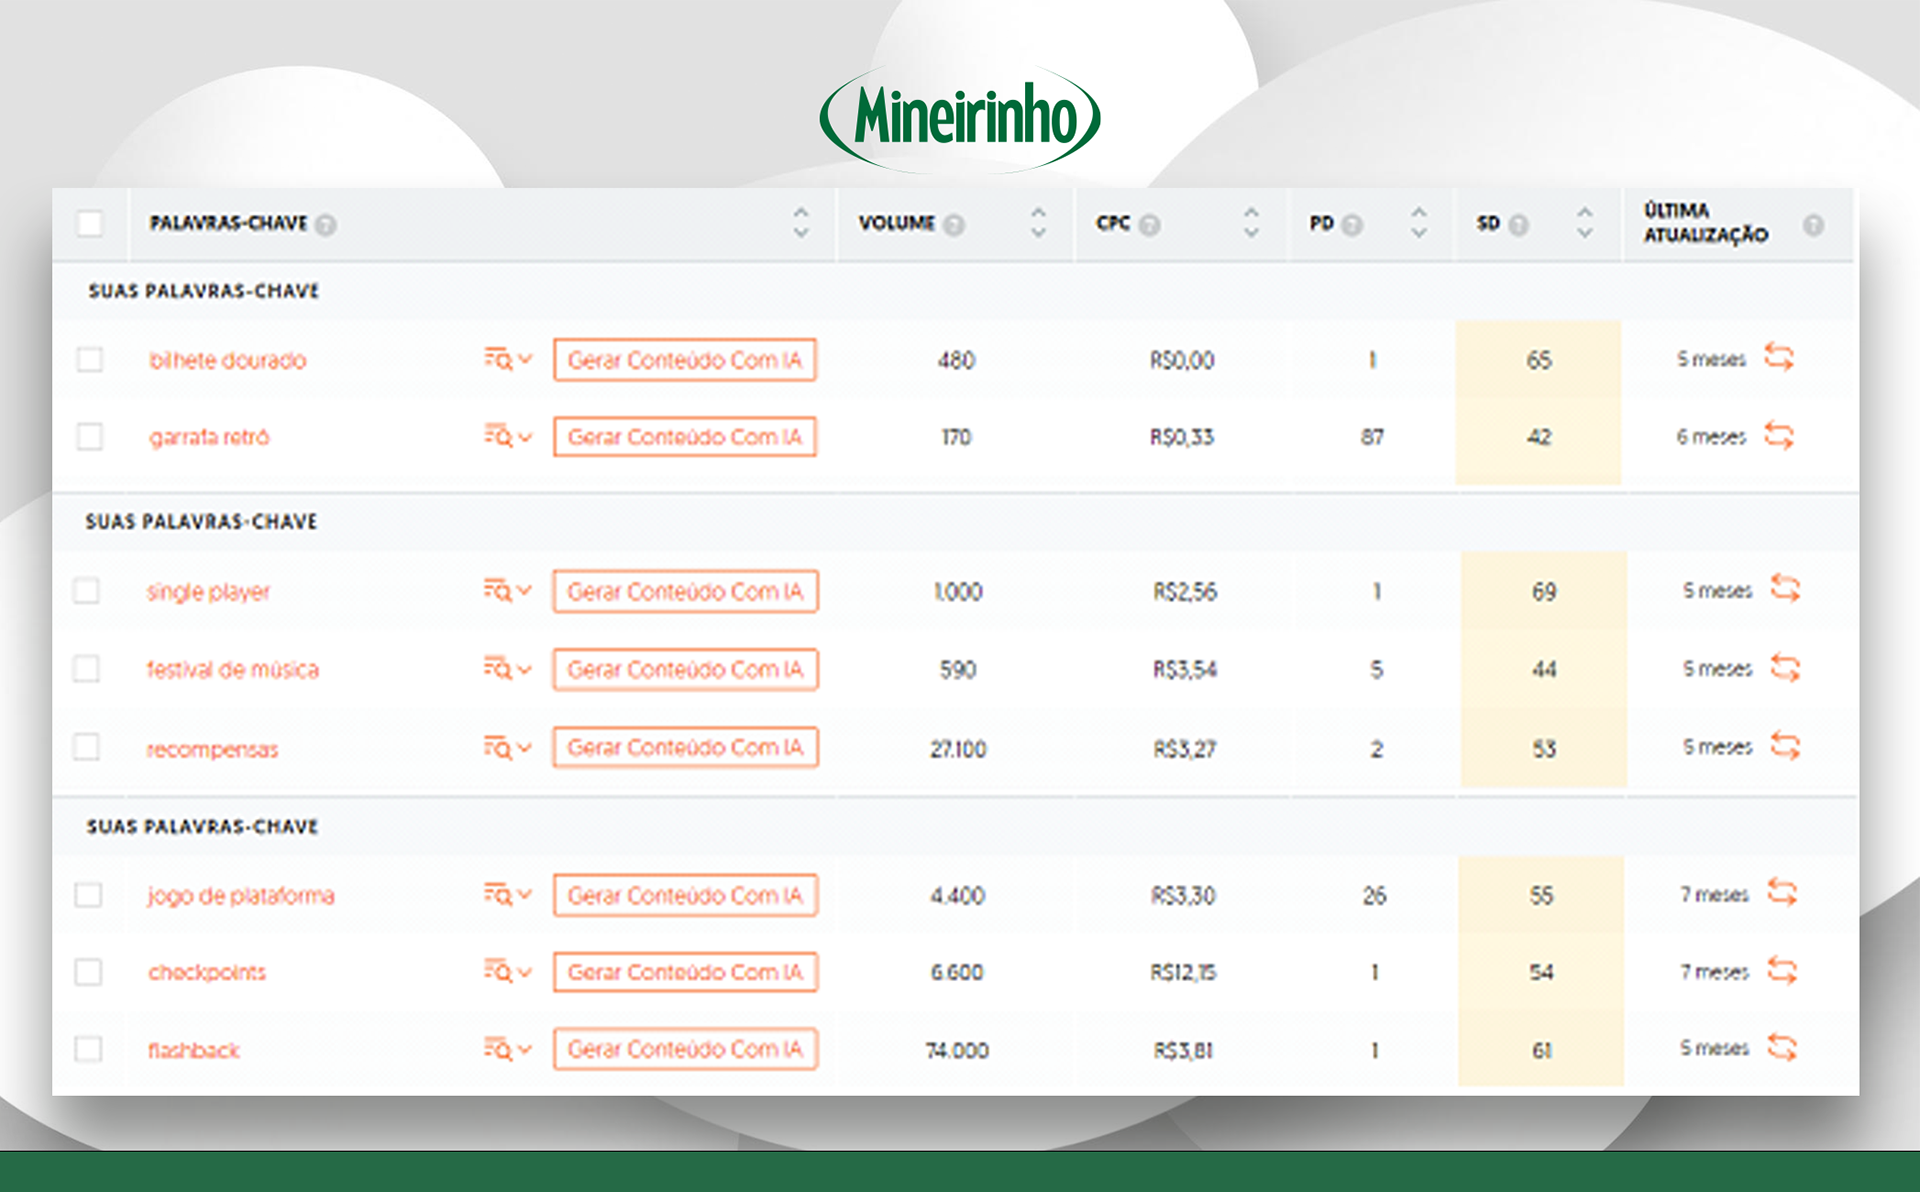Sort table by Volume column arrows
The image size is (1920, 1192).
point(1038,222)
